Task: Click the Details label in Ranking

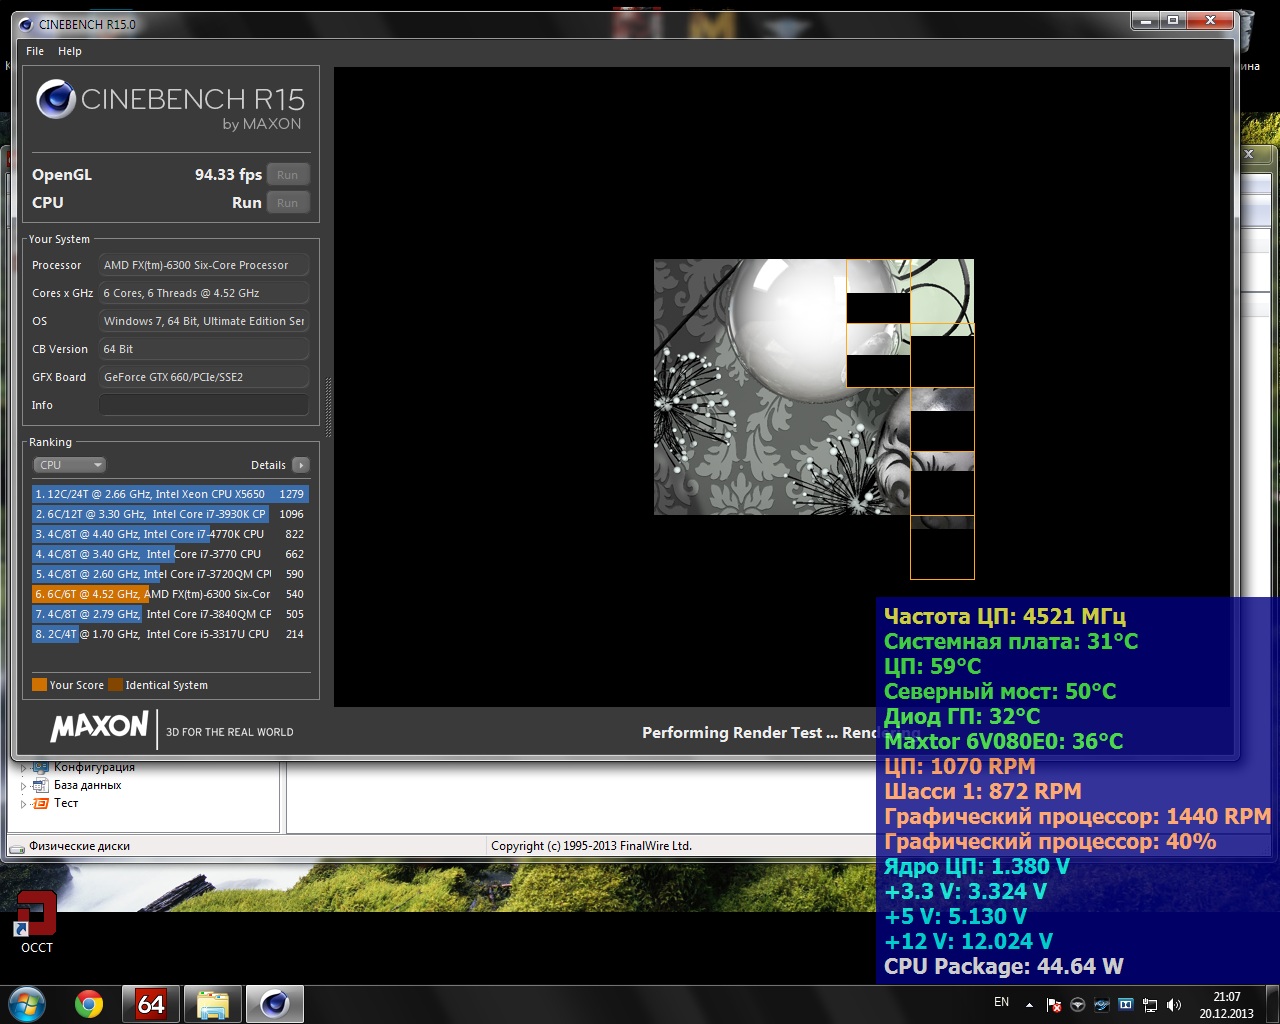Action: tap(268, 465)
